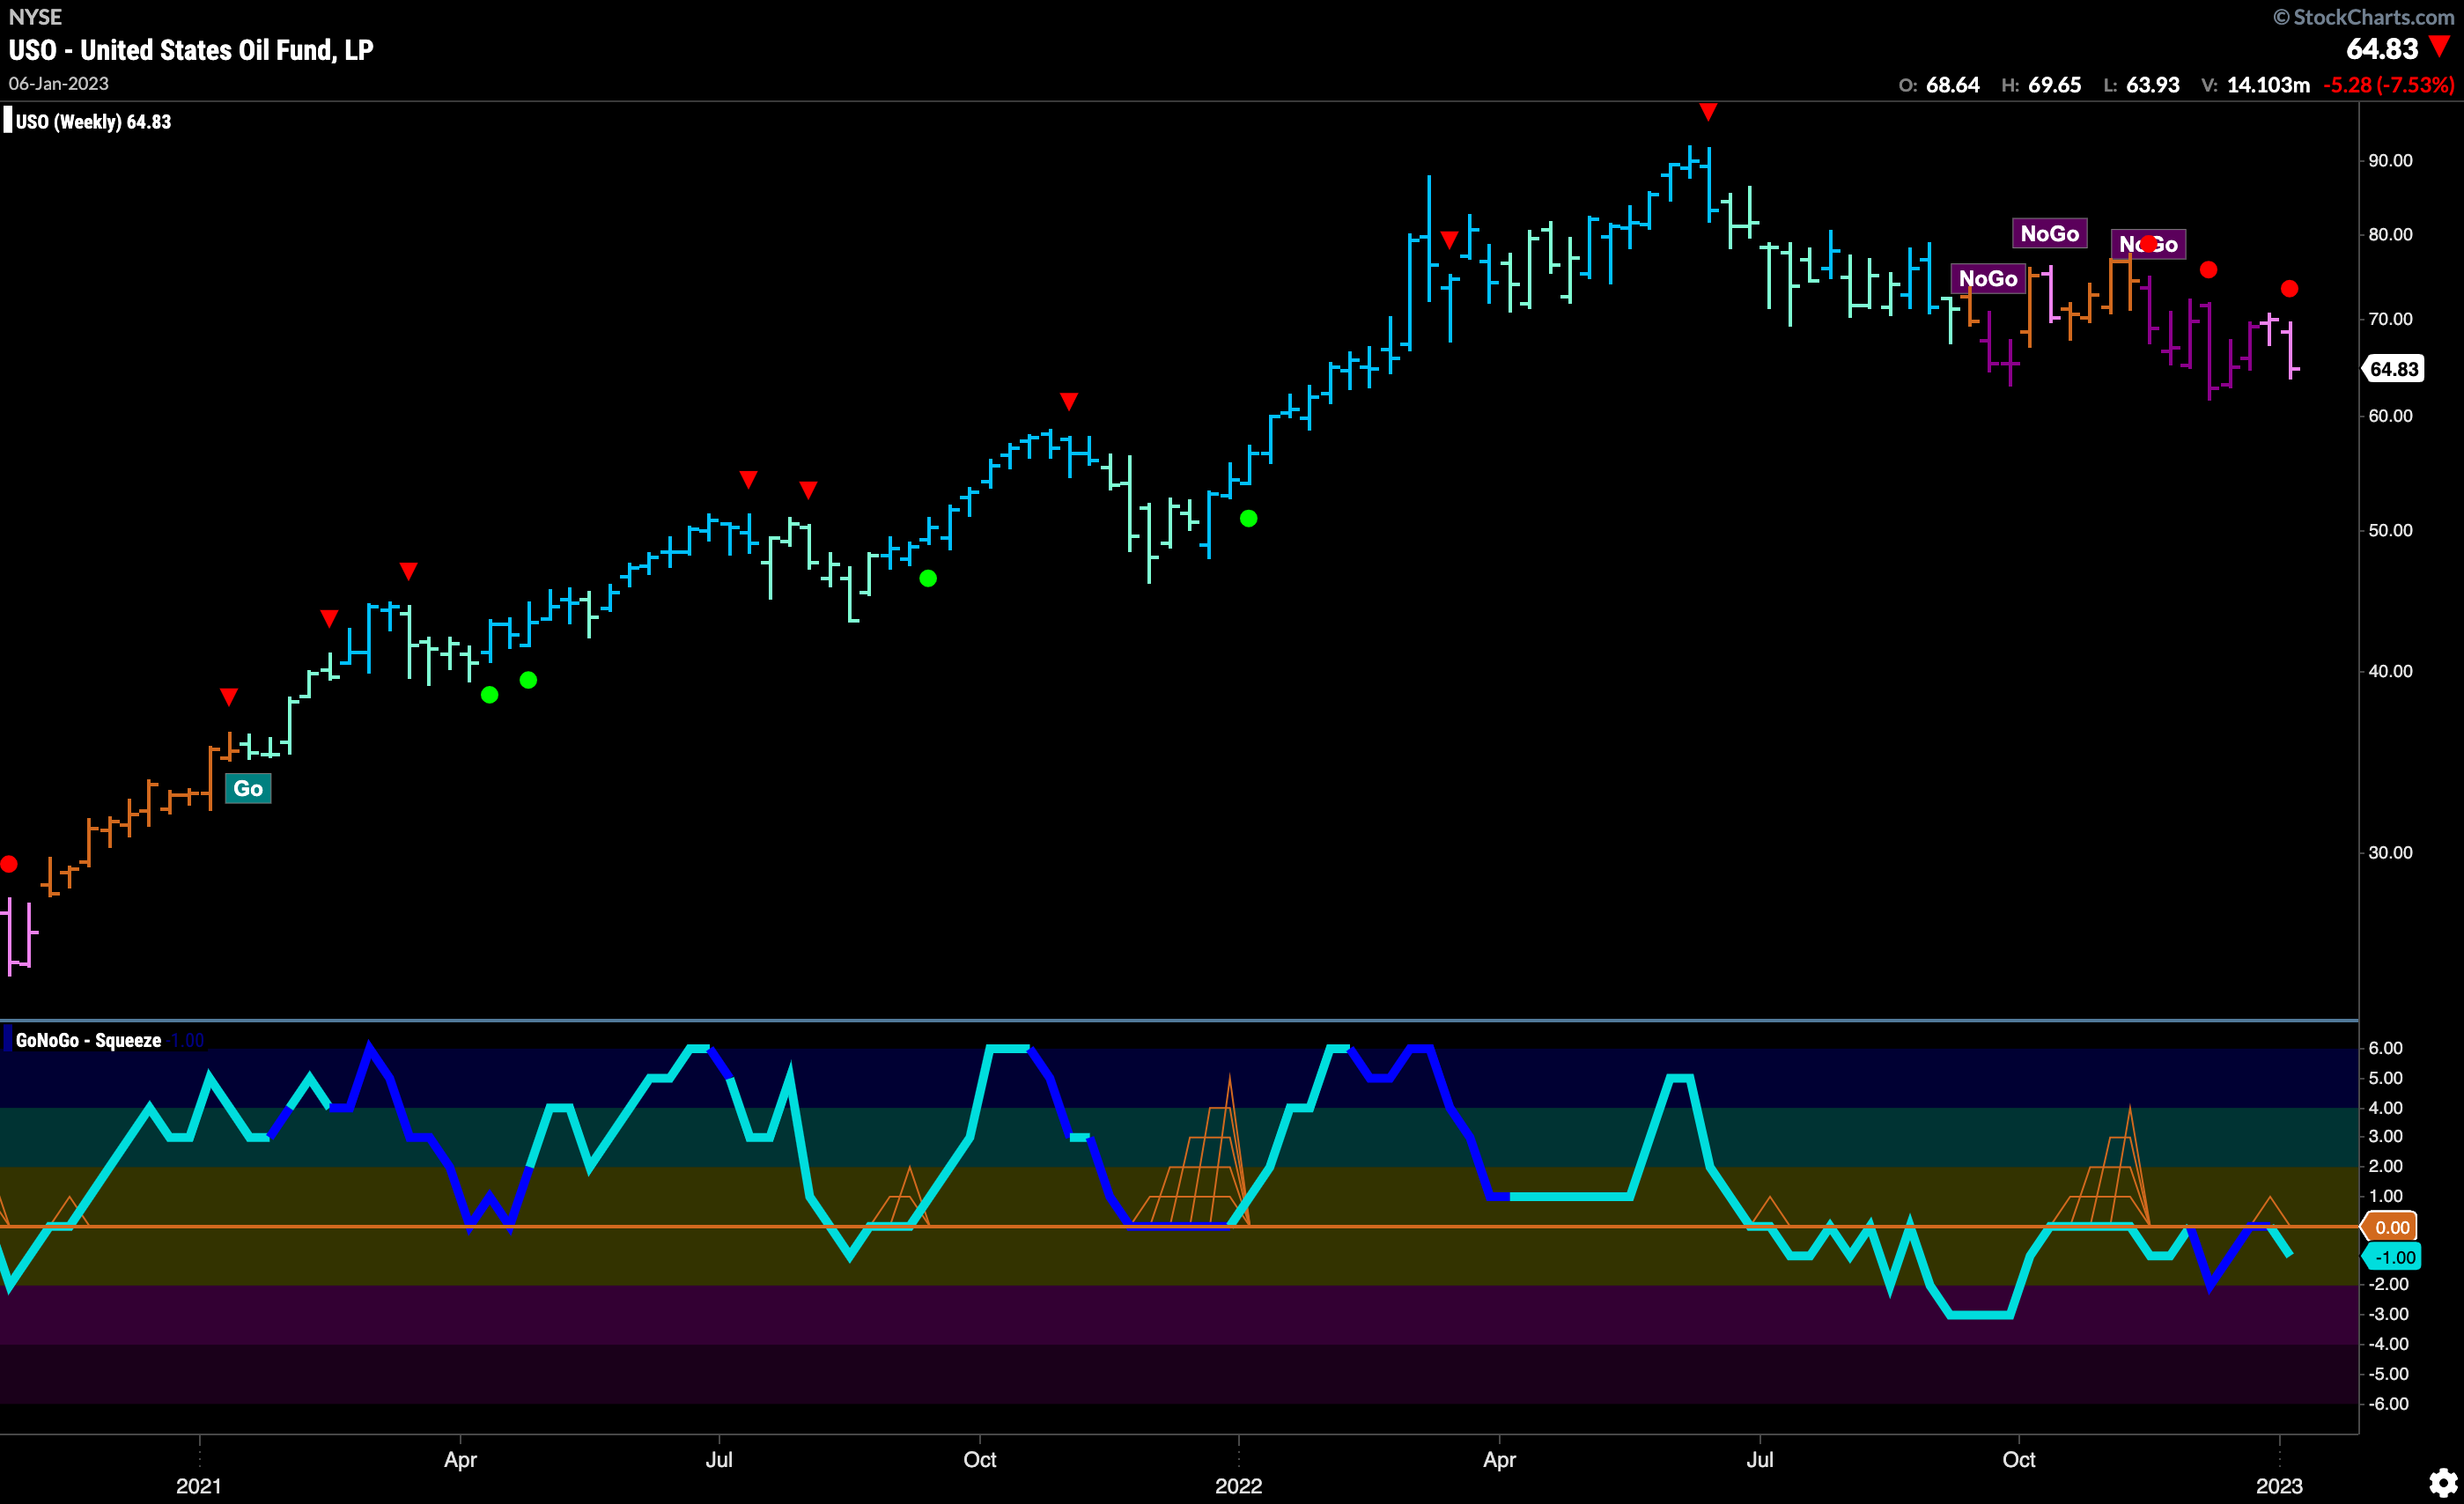
Task: Click the red triangle near October 2021 high
Action: (1069, 401)
